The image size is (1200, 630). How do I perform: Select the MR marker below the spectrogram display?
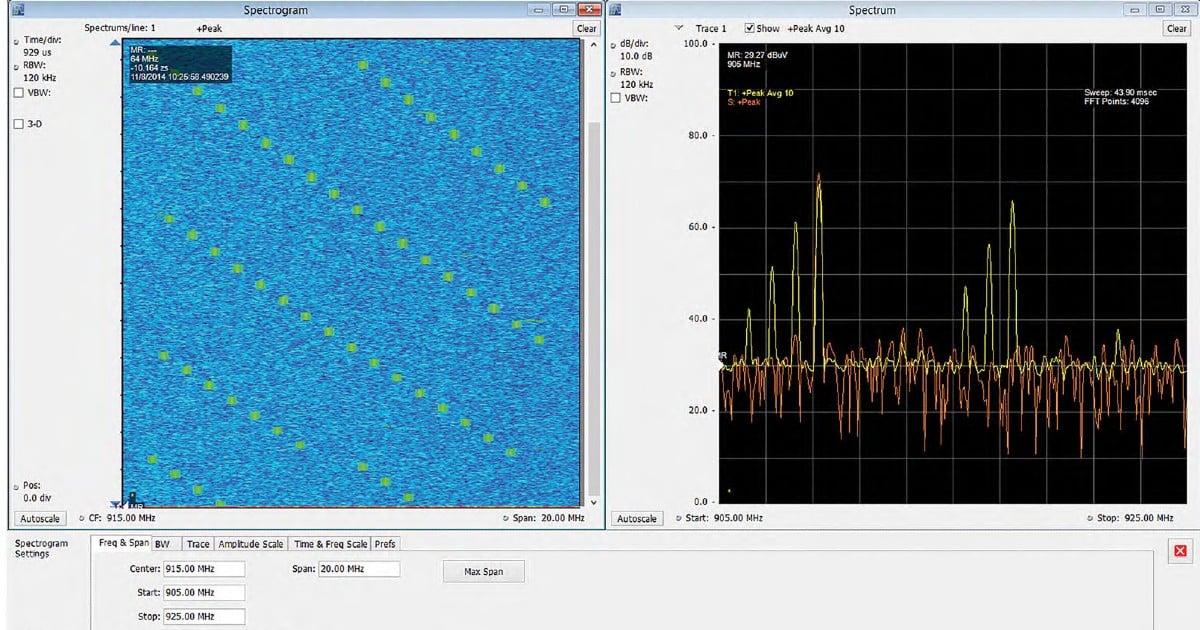(134, 506)
